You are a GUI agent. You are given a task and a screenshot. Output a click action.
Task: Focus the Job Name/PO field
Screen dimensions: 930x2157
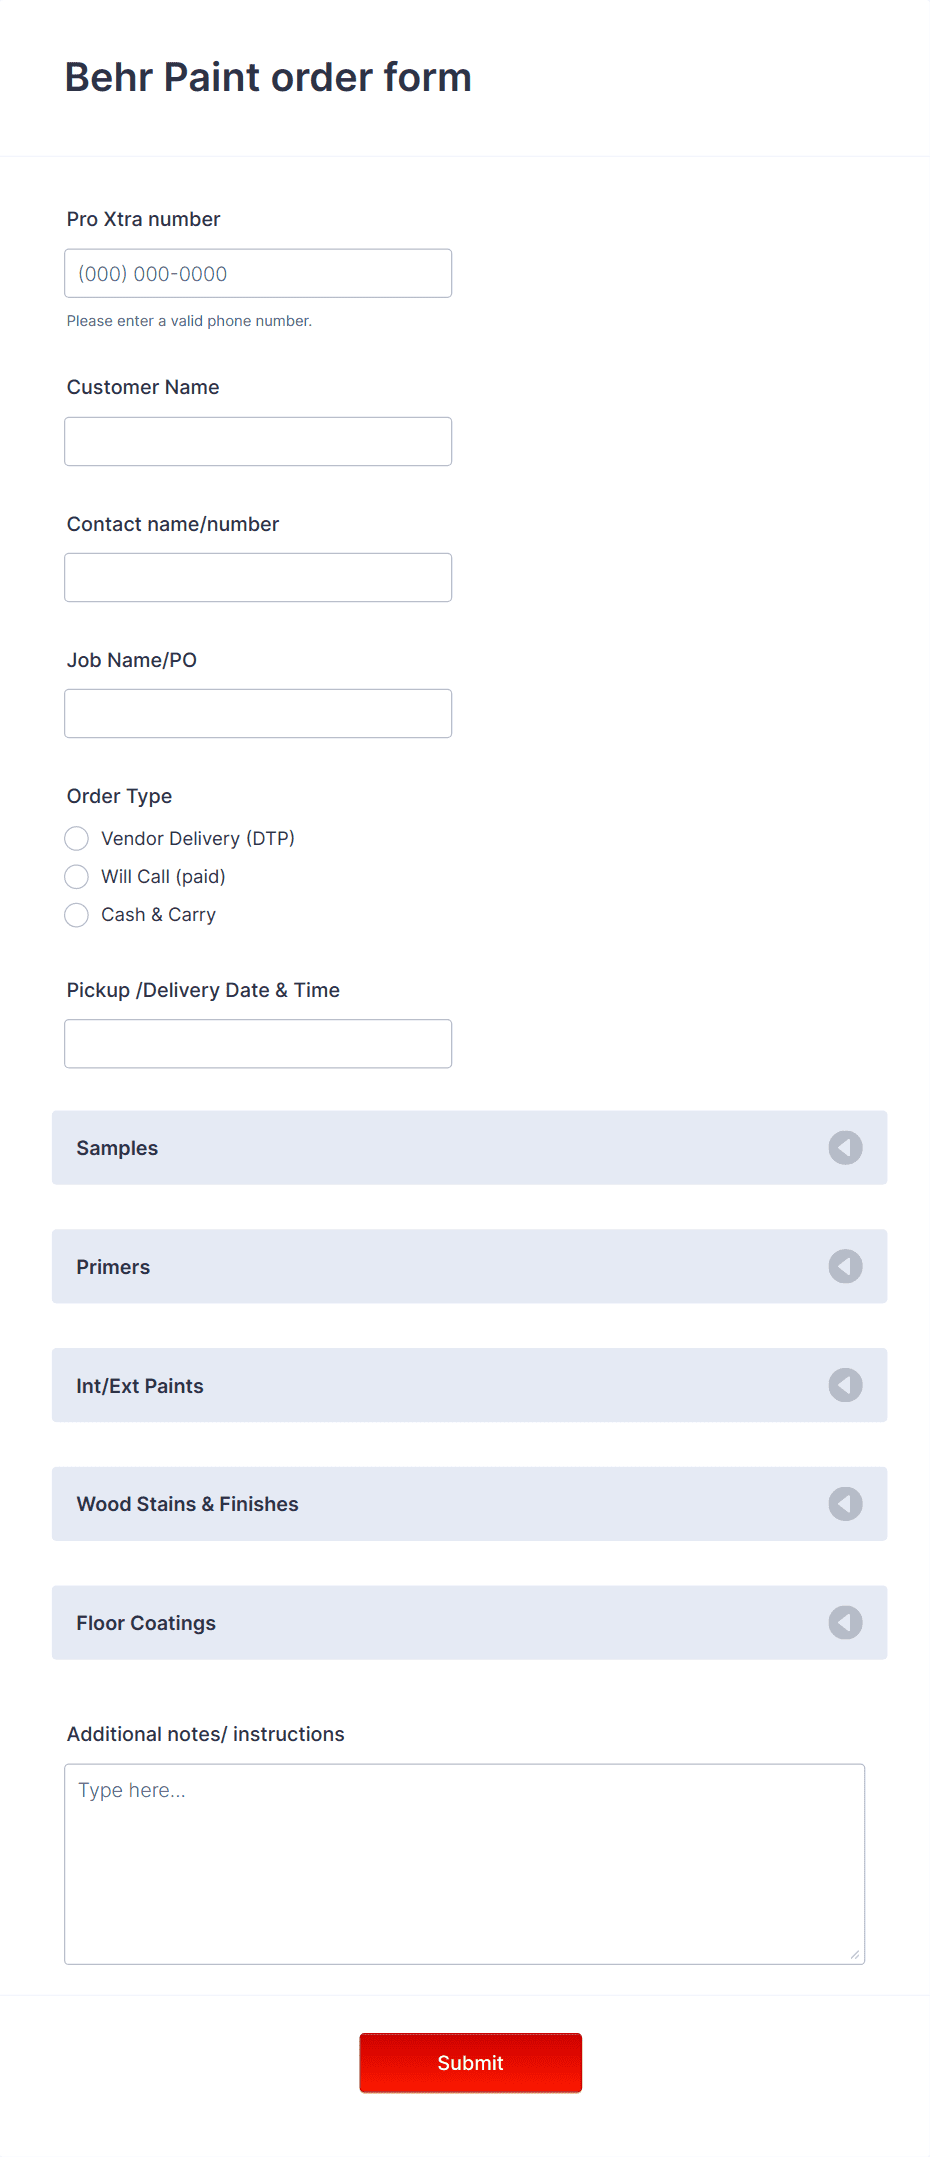tap(257, 712)
